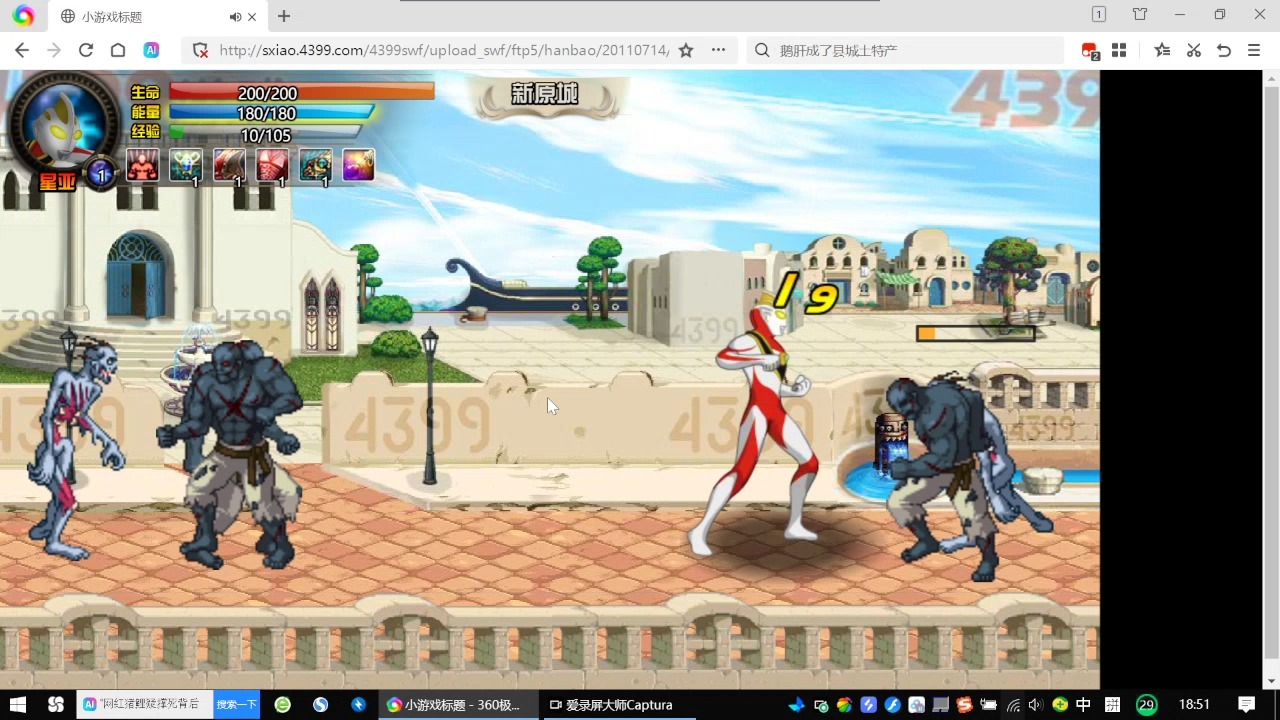Viewport: 1280px width, 720px height.
Task: Bookmark this page with the star icon
Action: click(x=686, y=50)
